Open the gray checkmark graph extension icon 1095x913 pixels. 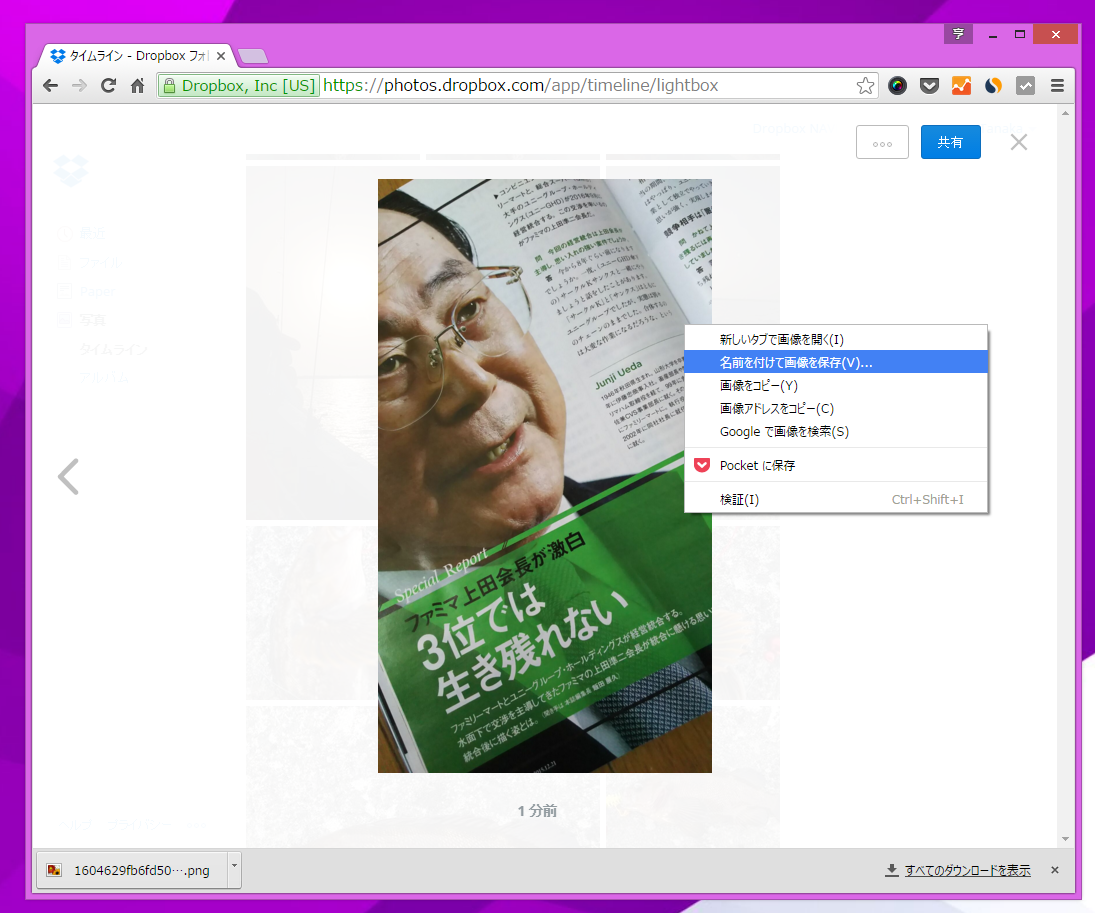pos(1025,86)
